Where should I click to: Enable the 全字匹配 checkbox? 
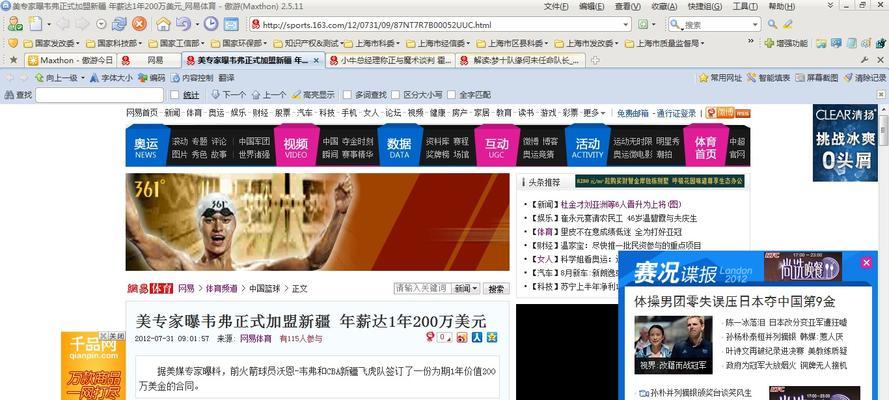click(x=451, y=95)
